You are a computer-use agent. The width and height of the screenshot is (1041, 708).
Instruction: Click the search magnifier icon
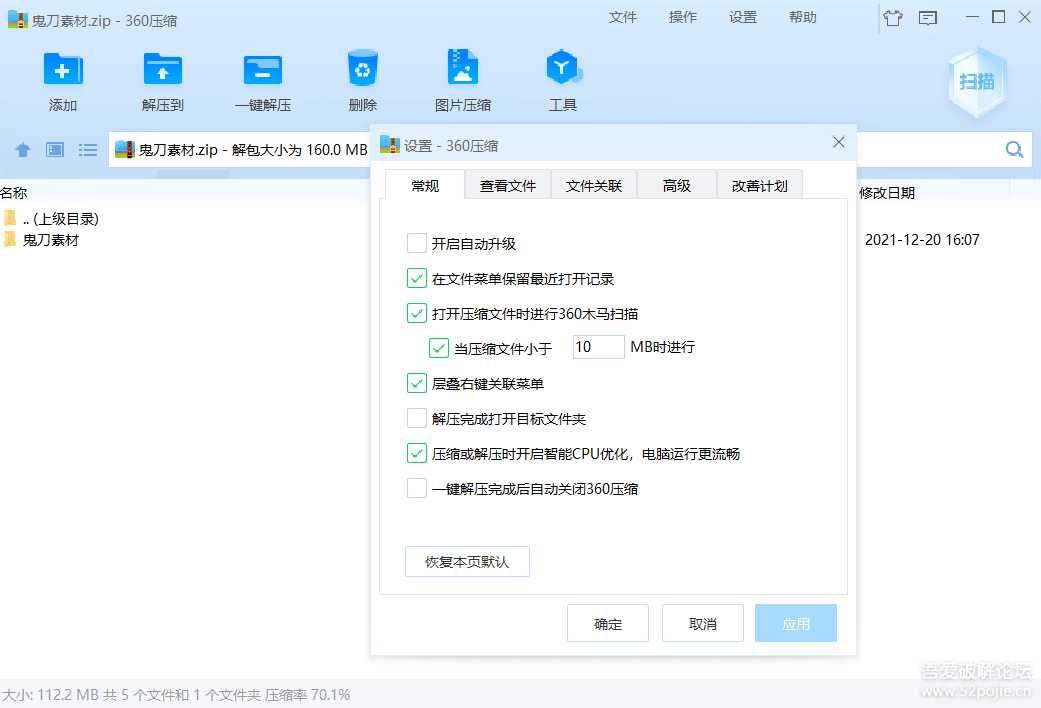point(1014,150)
